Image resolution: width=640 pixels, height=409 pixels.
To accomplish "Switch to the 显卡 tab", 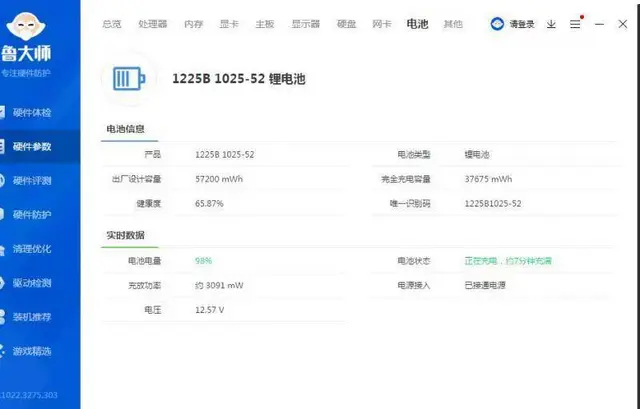I will 229,24.
